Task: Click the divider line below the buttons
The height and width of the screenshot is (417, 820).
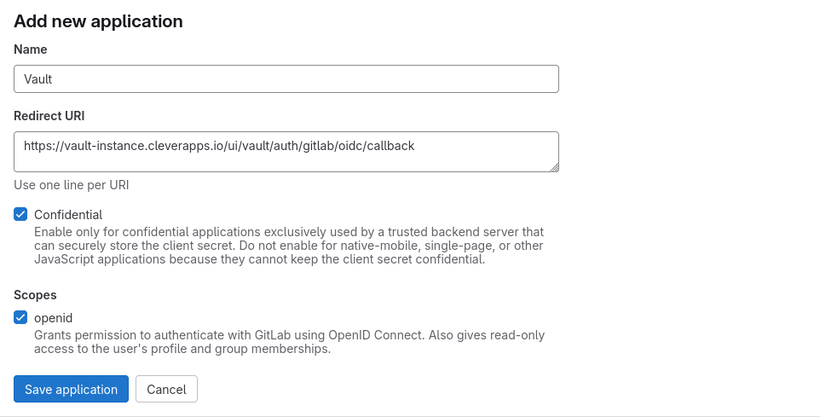Action: click(410, 415)
